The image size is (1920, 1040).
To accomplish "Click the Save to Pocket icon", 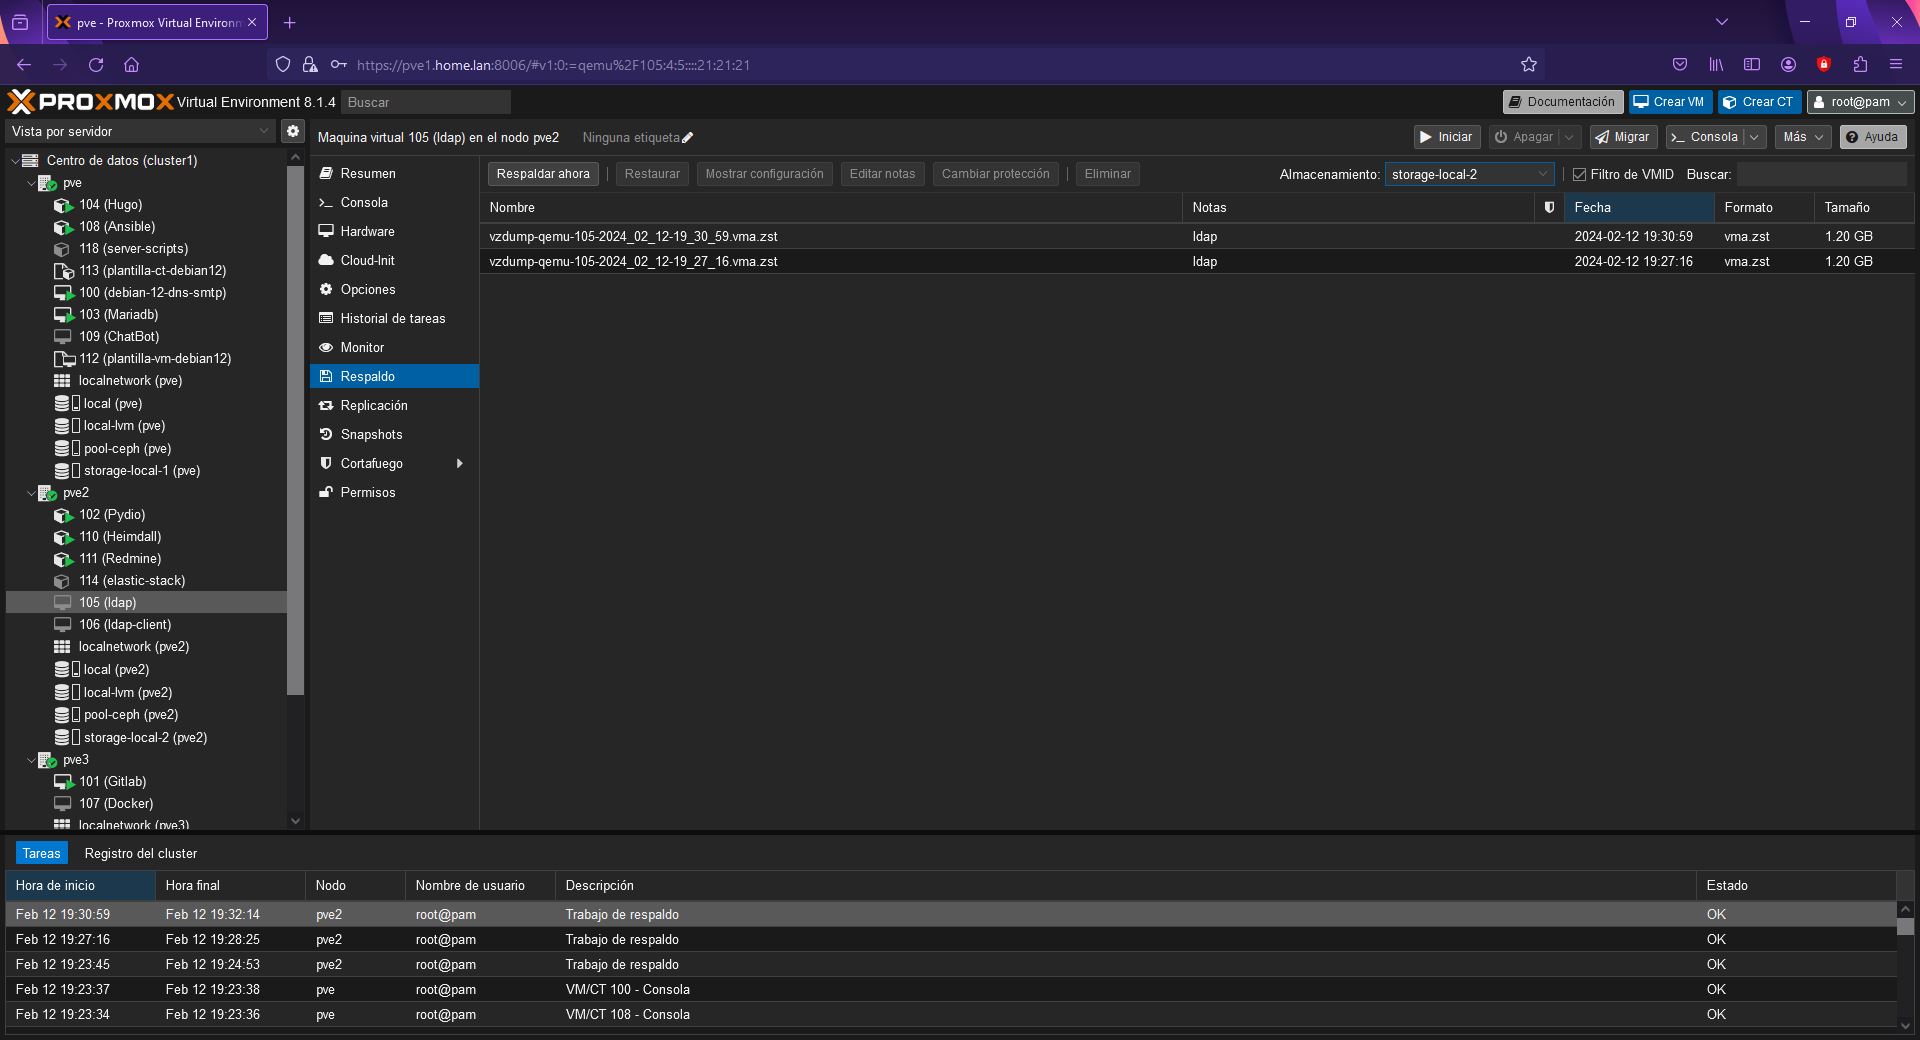I will tap(1680, 65).
